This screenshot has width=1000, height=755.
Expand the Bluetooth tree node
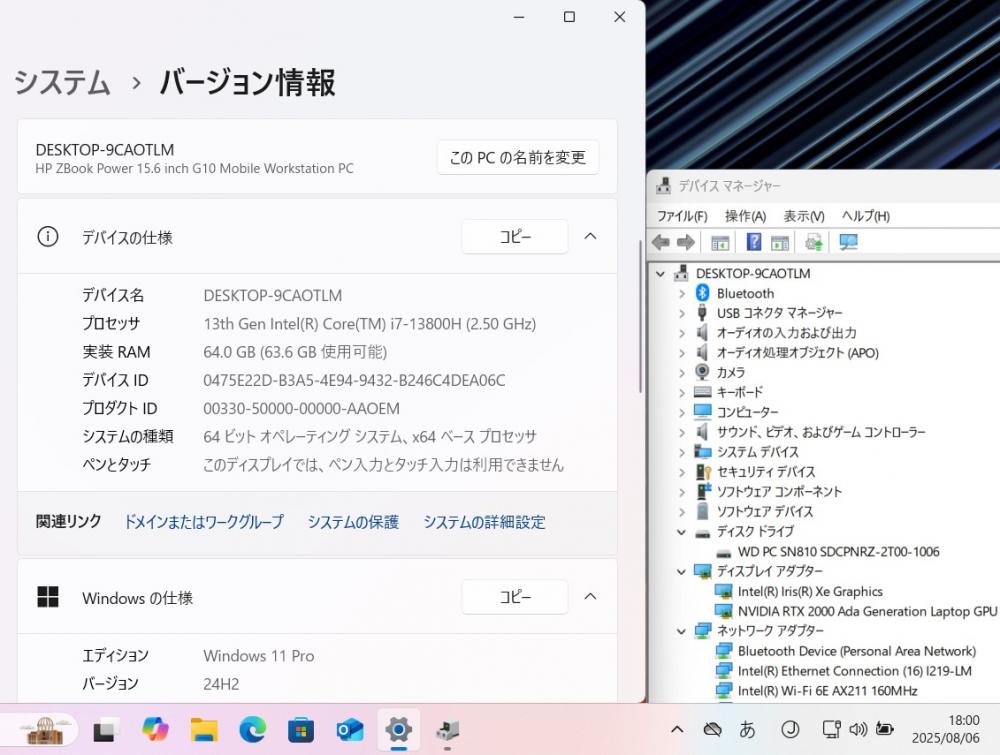(x=682, y=293)
